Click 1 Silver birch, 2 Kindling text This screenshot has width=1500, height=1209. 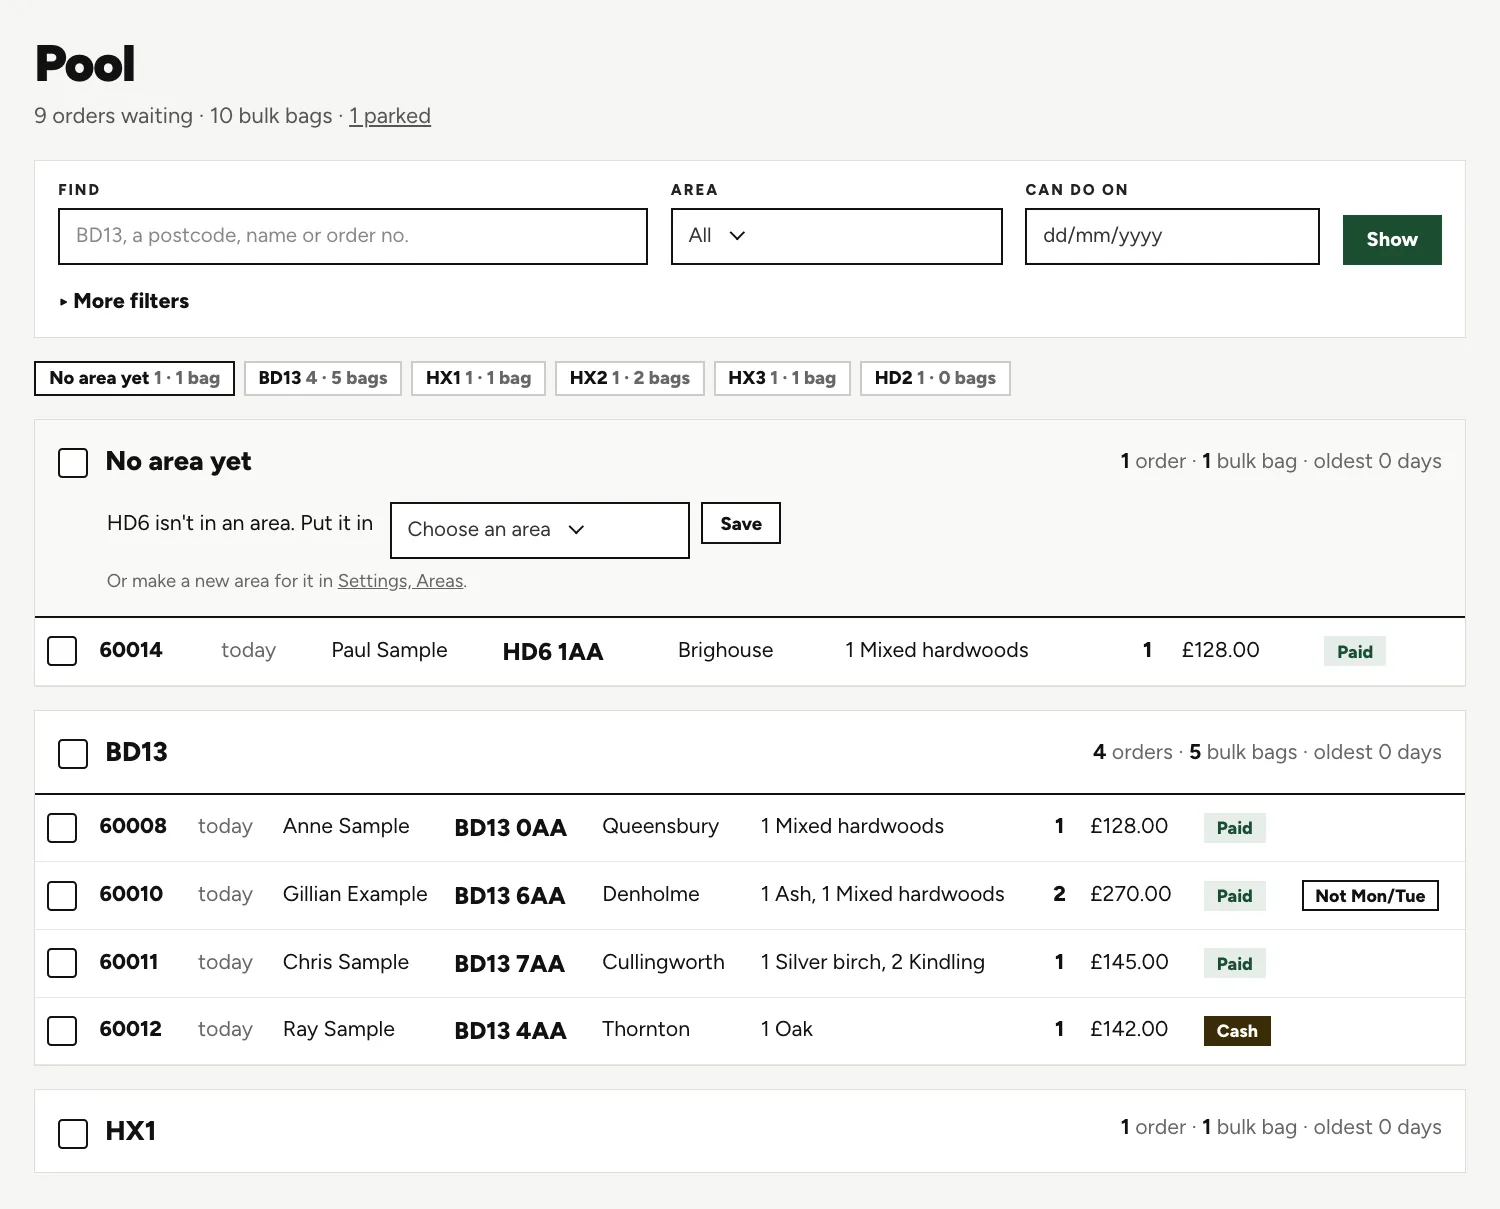[x=873, y=962]
